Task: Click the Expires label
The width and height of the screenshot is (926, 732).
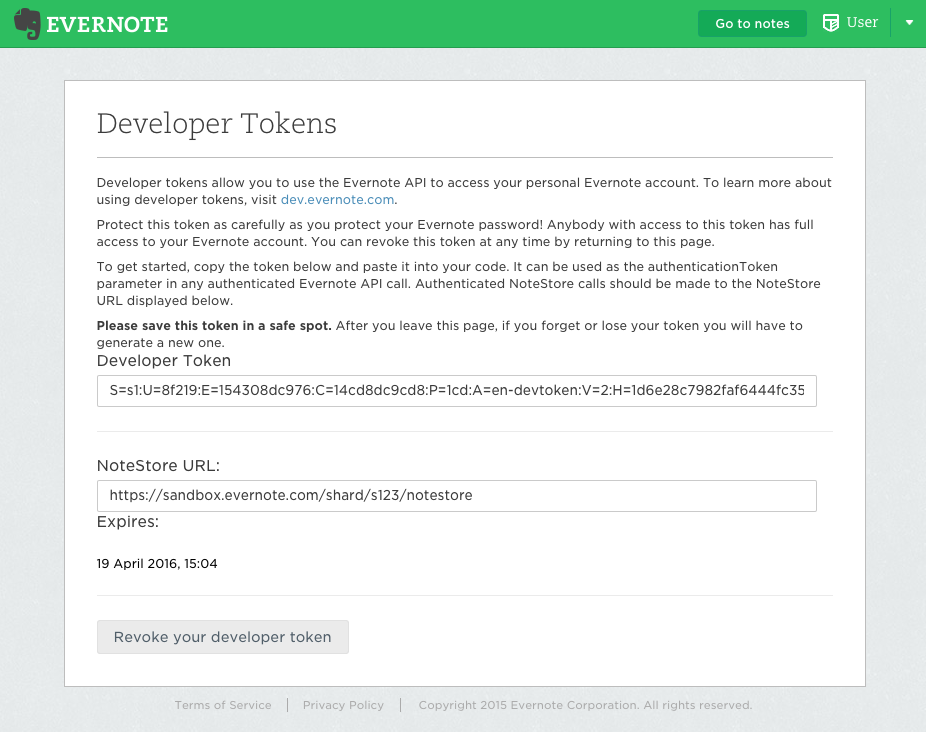Action: (x=128, y=522)
